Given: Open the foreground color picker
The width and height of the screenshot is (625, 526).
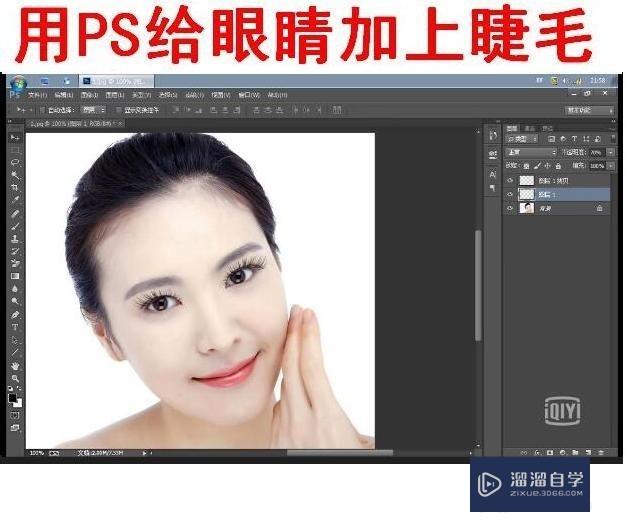Looking at the screenshot, I should (x=12, y=398).
